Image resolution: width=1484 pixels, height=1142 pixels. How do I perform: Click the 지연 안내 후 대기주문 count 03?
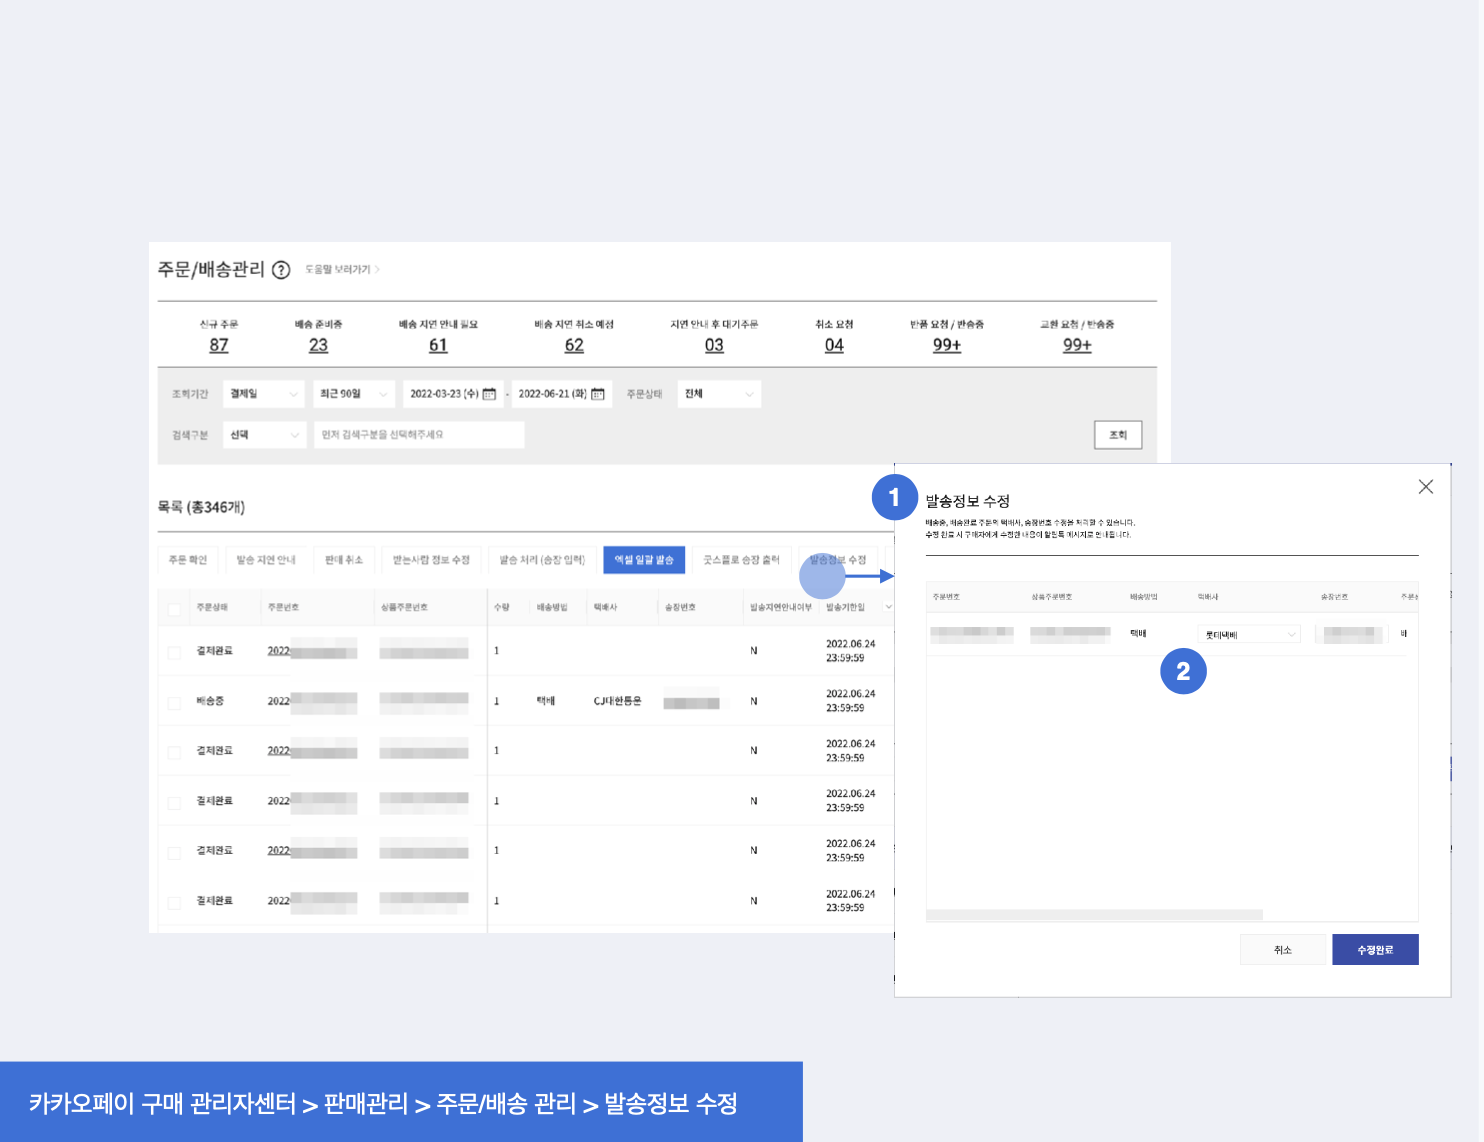click(x=714, y=345)
